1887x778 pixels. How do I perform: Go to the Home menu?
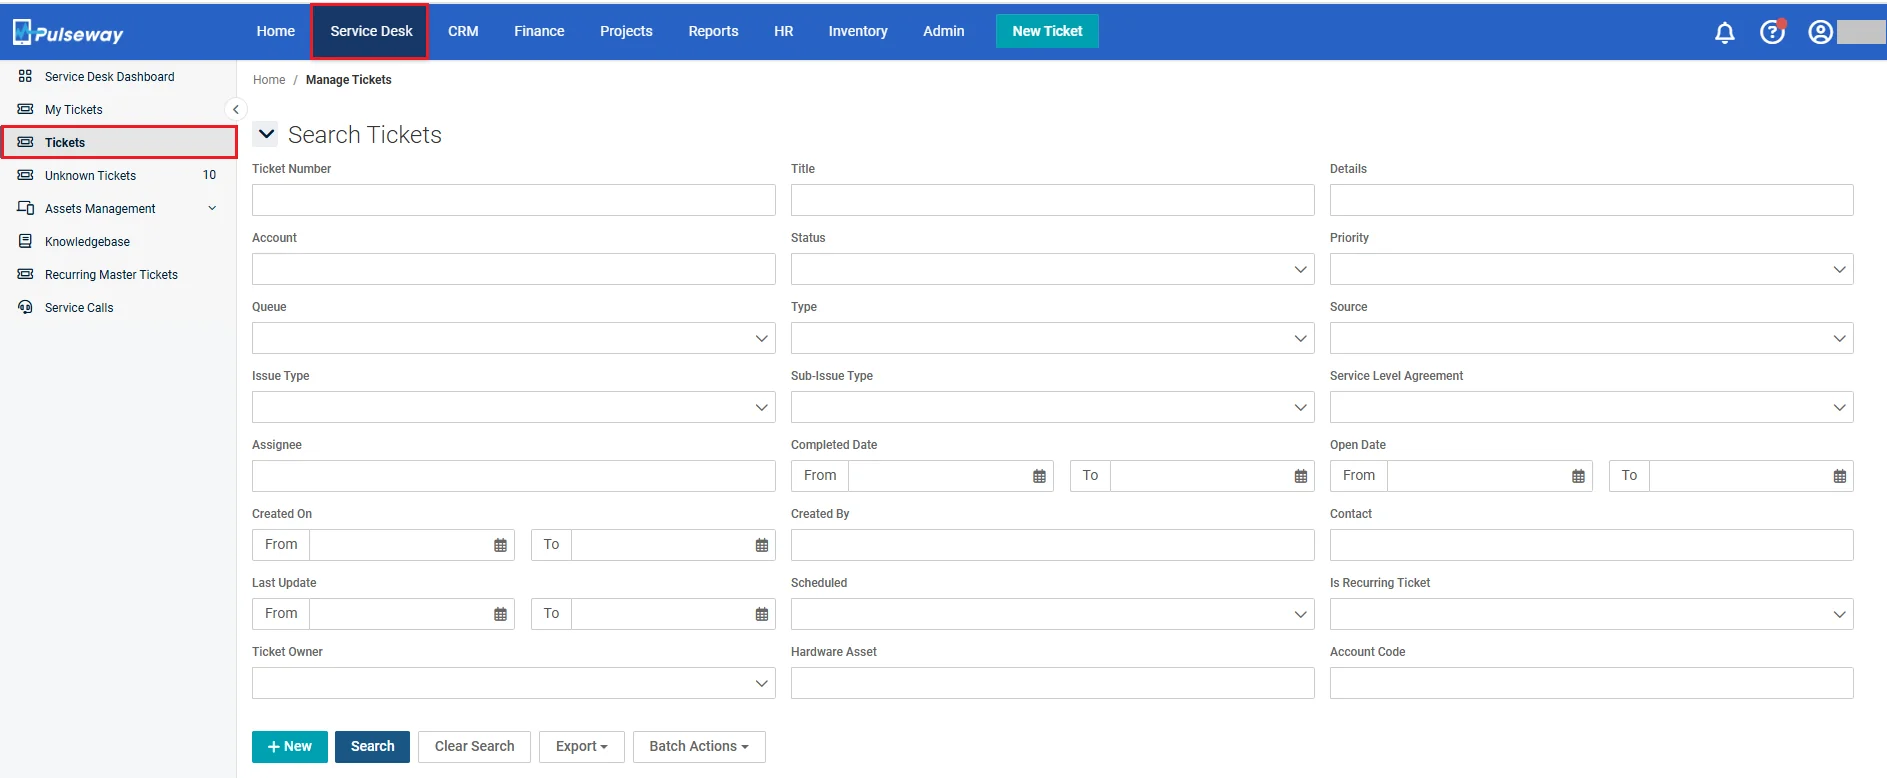(x=275, y=31)
